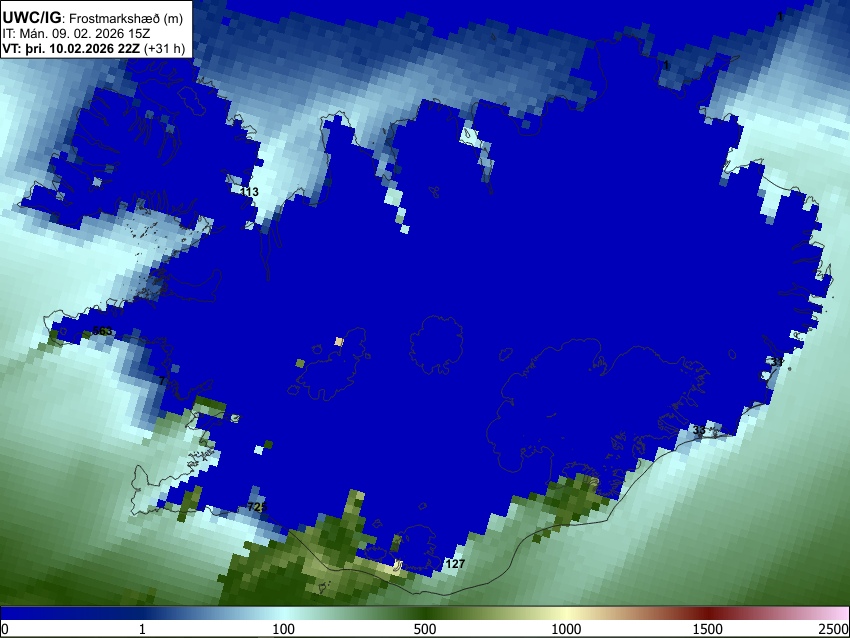Click the '(+31 h)' forecast offset text

tap(165, 48)
